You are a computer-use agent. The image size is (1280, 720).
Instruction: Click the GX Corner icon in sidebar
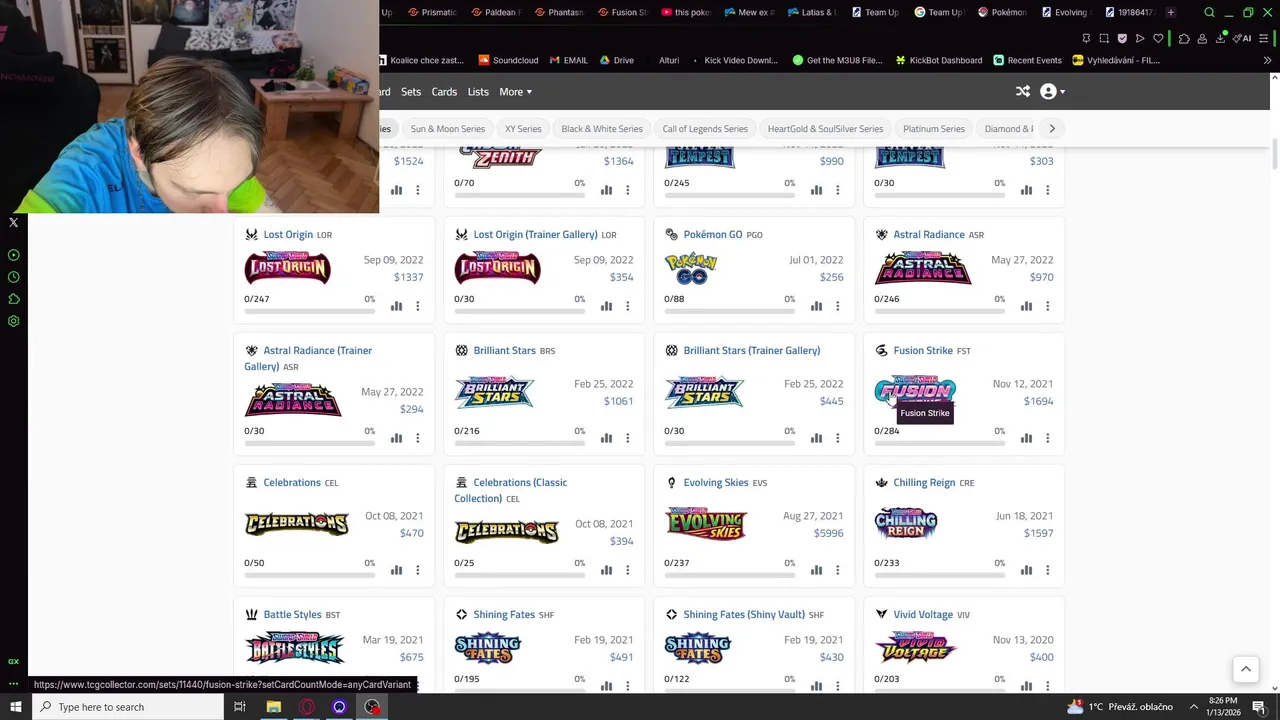14,661
